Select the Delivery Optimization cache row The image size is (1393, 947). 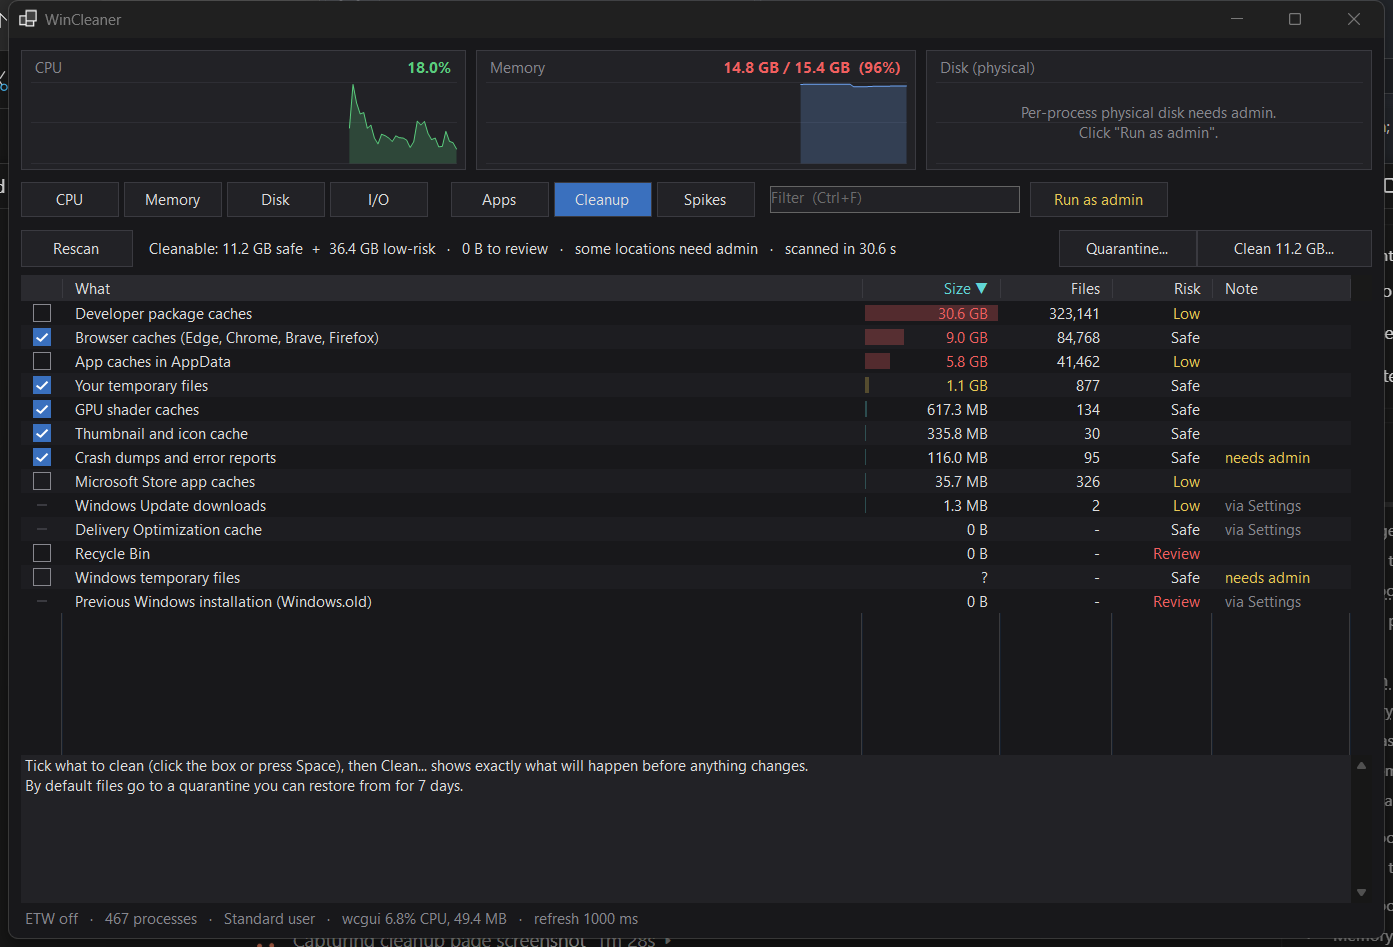click(686, 530)
